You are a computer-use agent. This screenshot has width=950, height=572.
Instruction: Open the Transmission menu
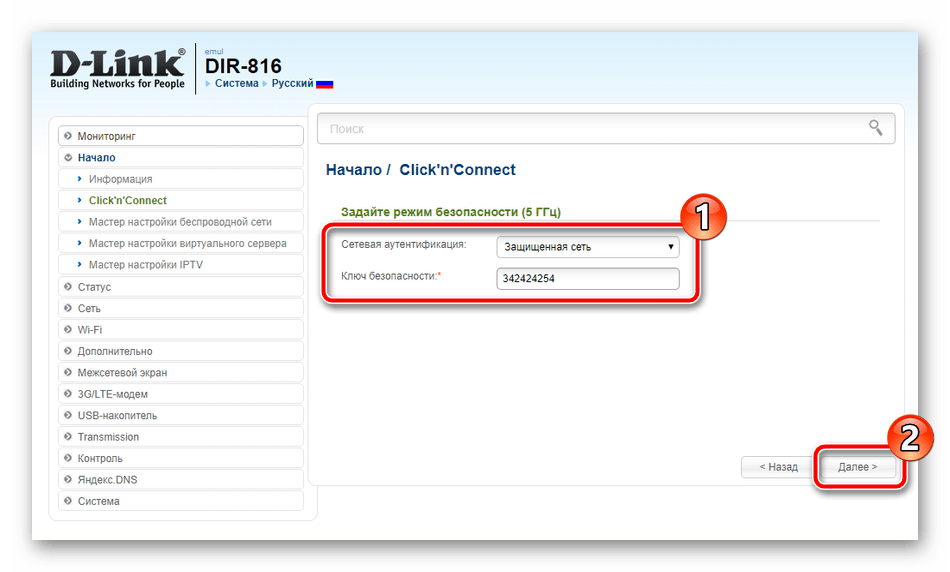click(x=181, y=437)
